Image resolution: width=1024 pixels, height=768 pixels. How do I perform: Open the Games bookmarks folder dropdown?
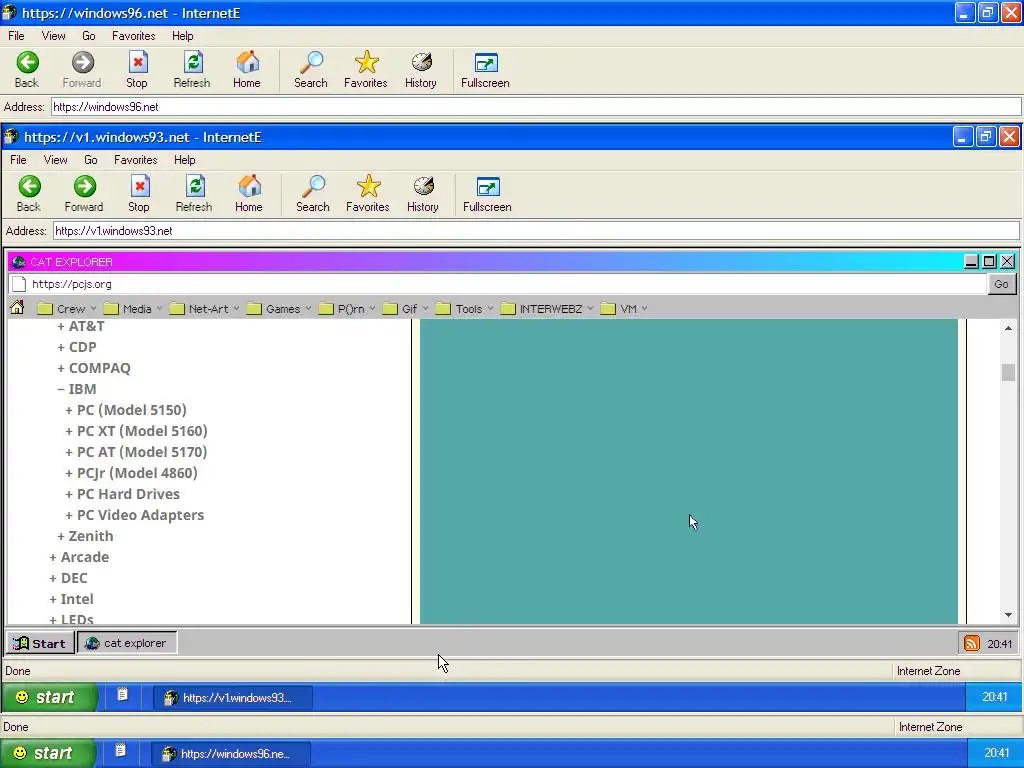pyautogui.click(x=279, y=309)
